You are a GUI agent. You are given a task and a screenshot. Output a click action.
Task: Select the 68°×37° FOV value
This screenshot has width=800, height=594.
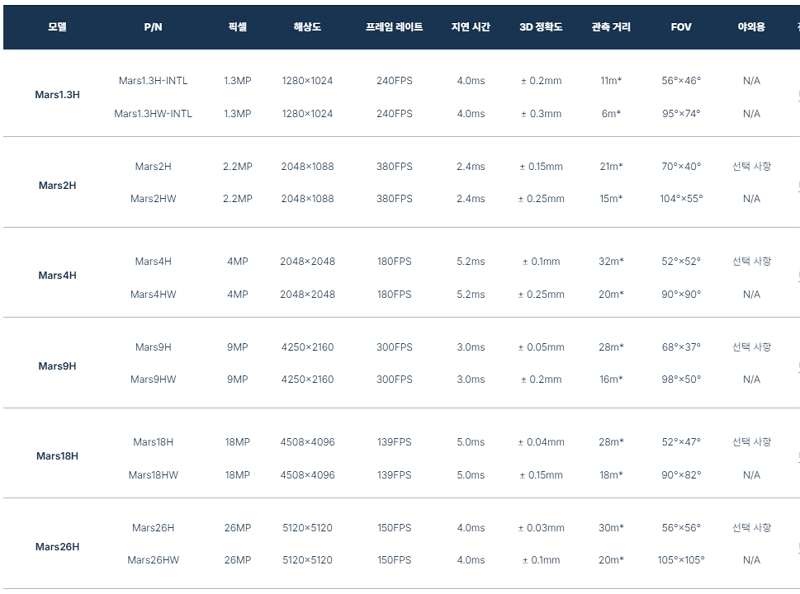(681, 347)
